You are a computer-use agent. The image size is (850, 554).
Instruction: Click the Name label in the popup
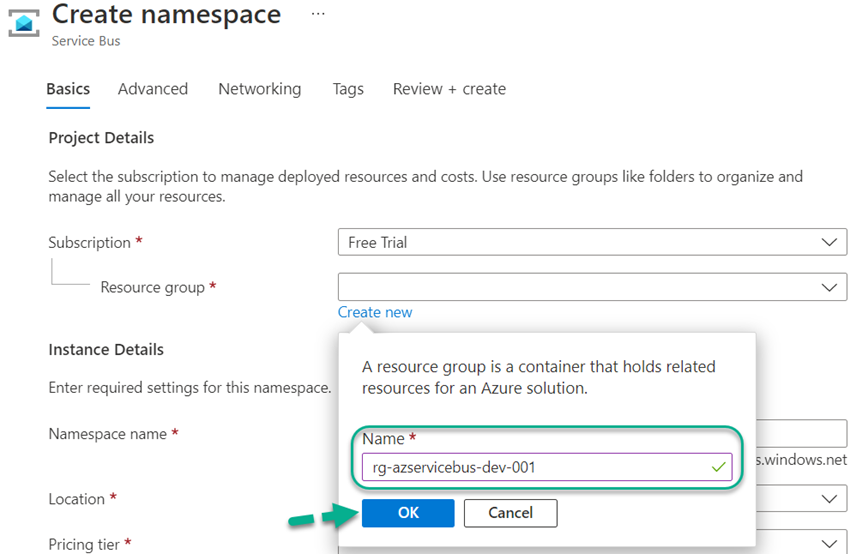[383, 439]
